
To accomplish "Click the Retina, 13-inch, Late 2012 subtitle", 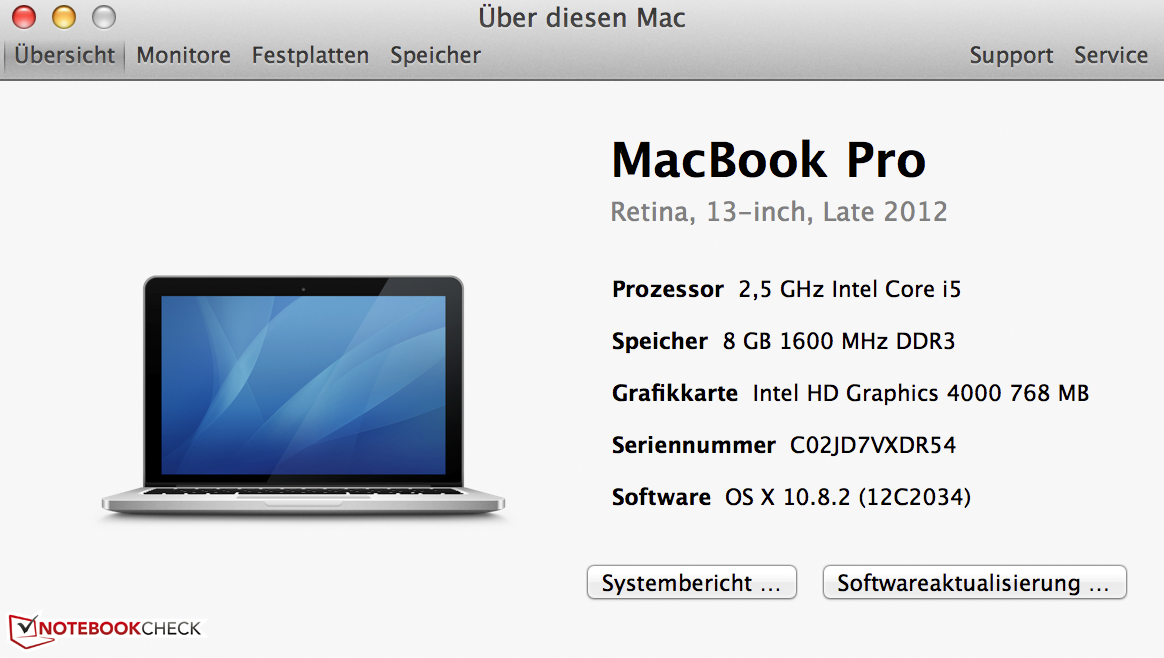I will (779, 212).
